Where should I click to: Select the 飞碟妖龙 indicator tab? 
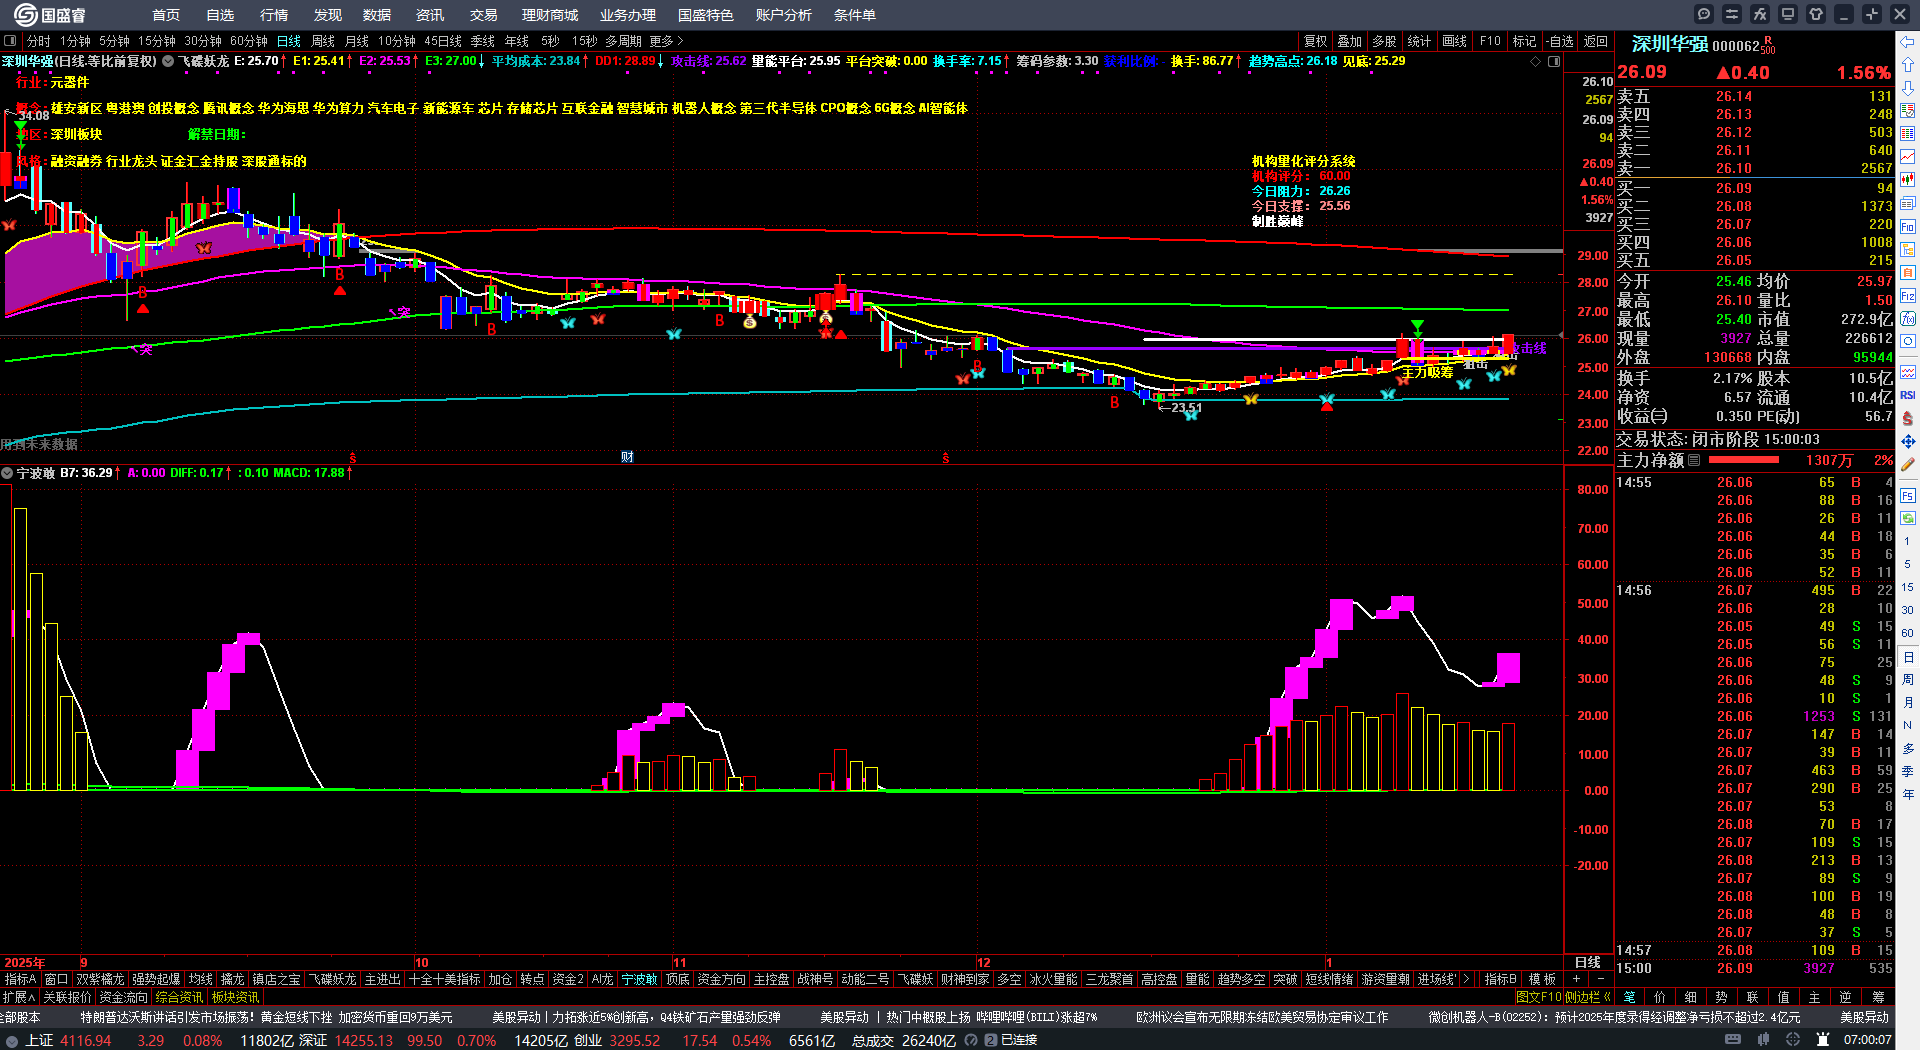point(332,979)
